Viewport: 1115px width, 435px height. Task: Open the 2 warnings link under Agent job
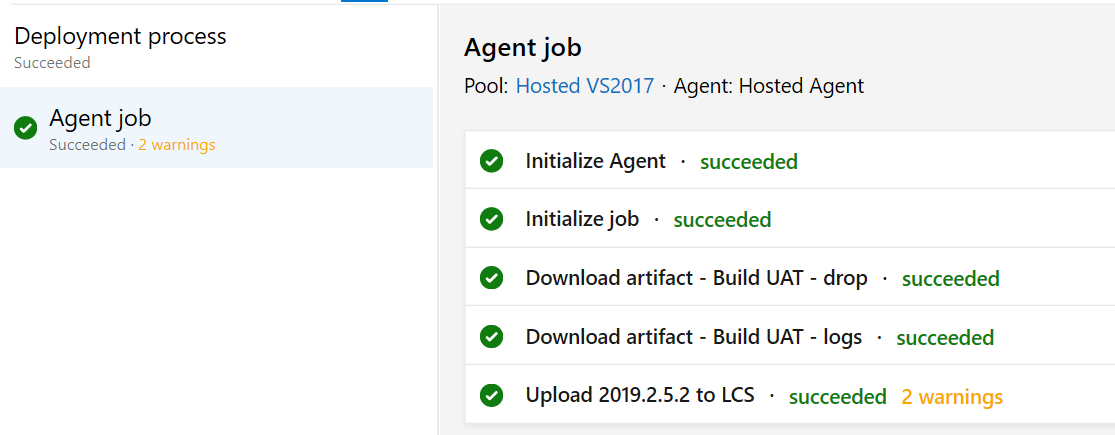pyautogui.click(x=177, y=145)
